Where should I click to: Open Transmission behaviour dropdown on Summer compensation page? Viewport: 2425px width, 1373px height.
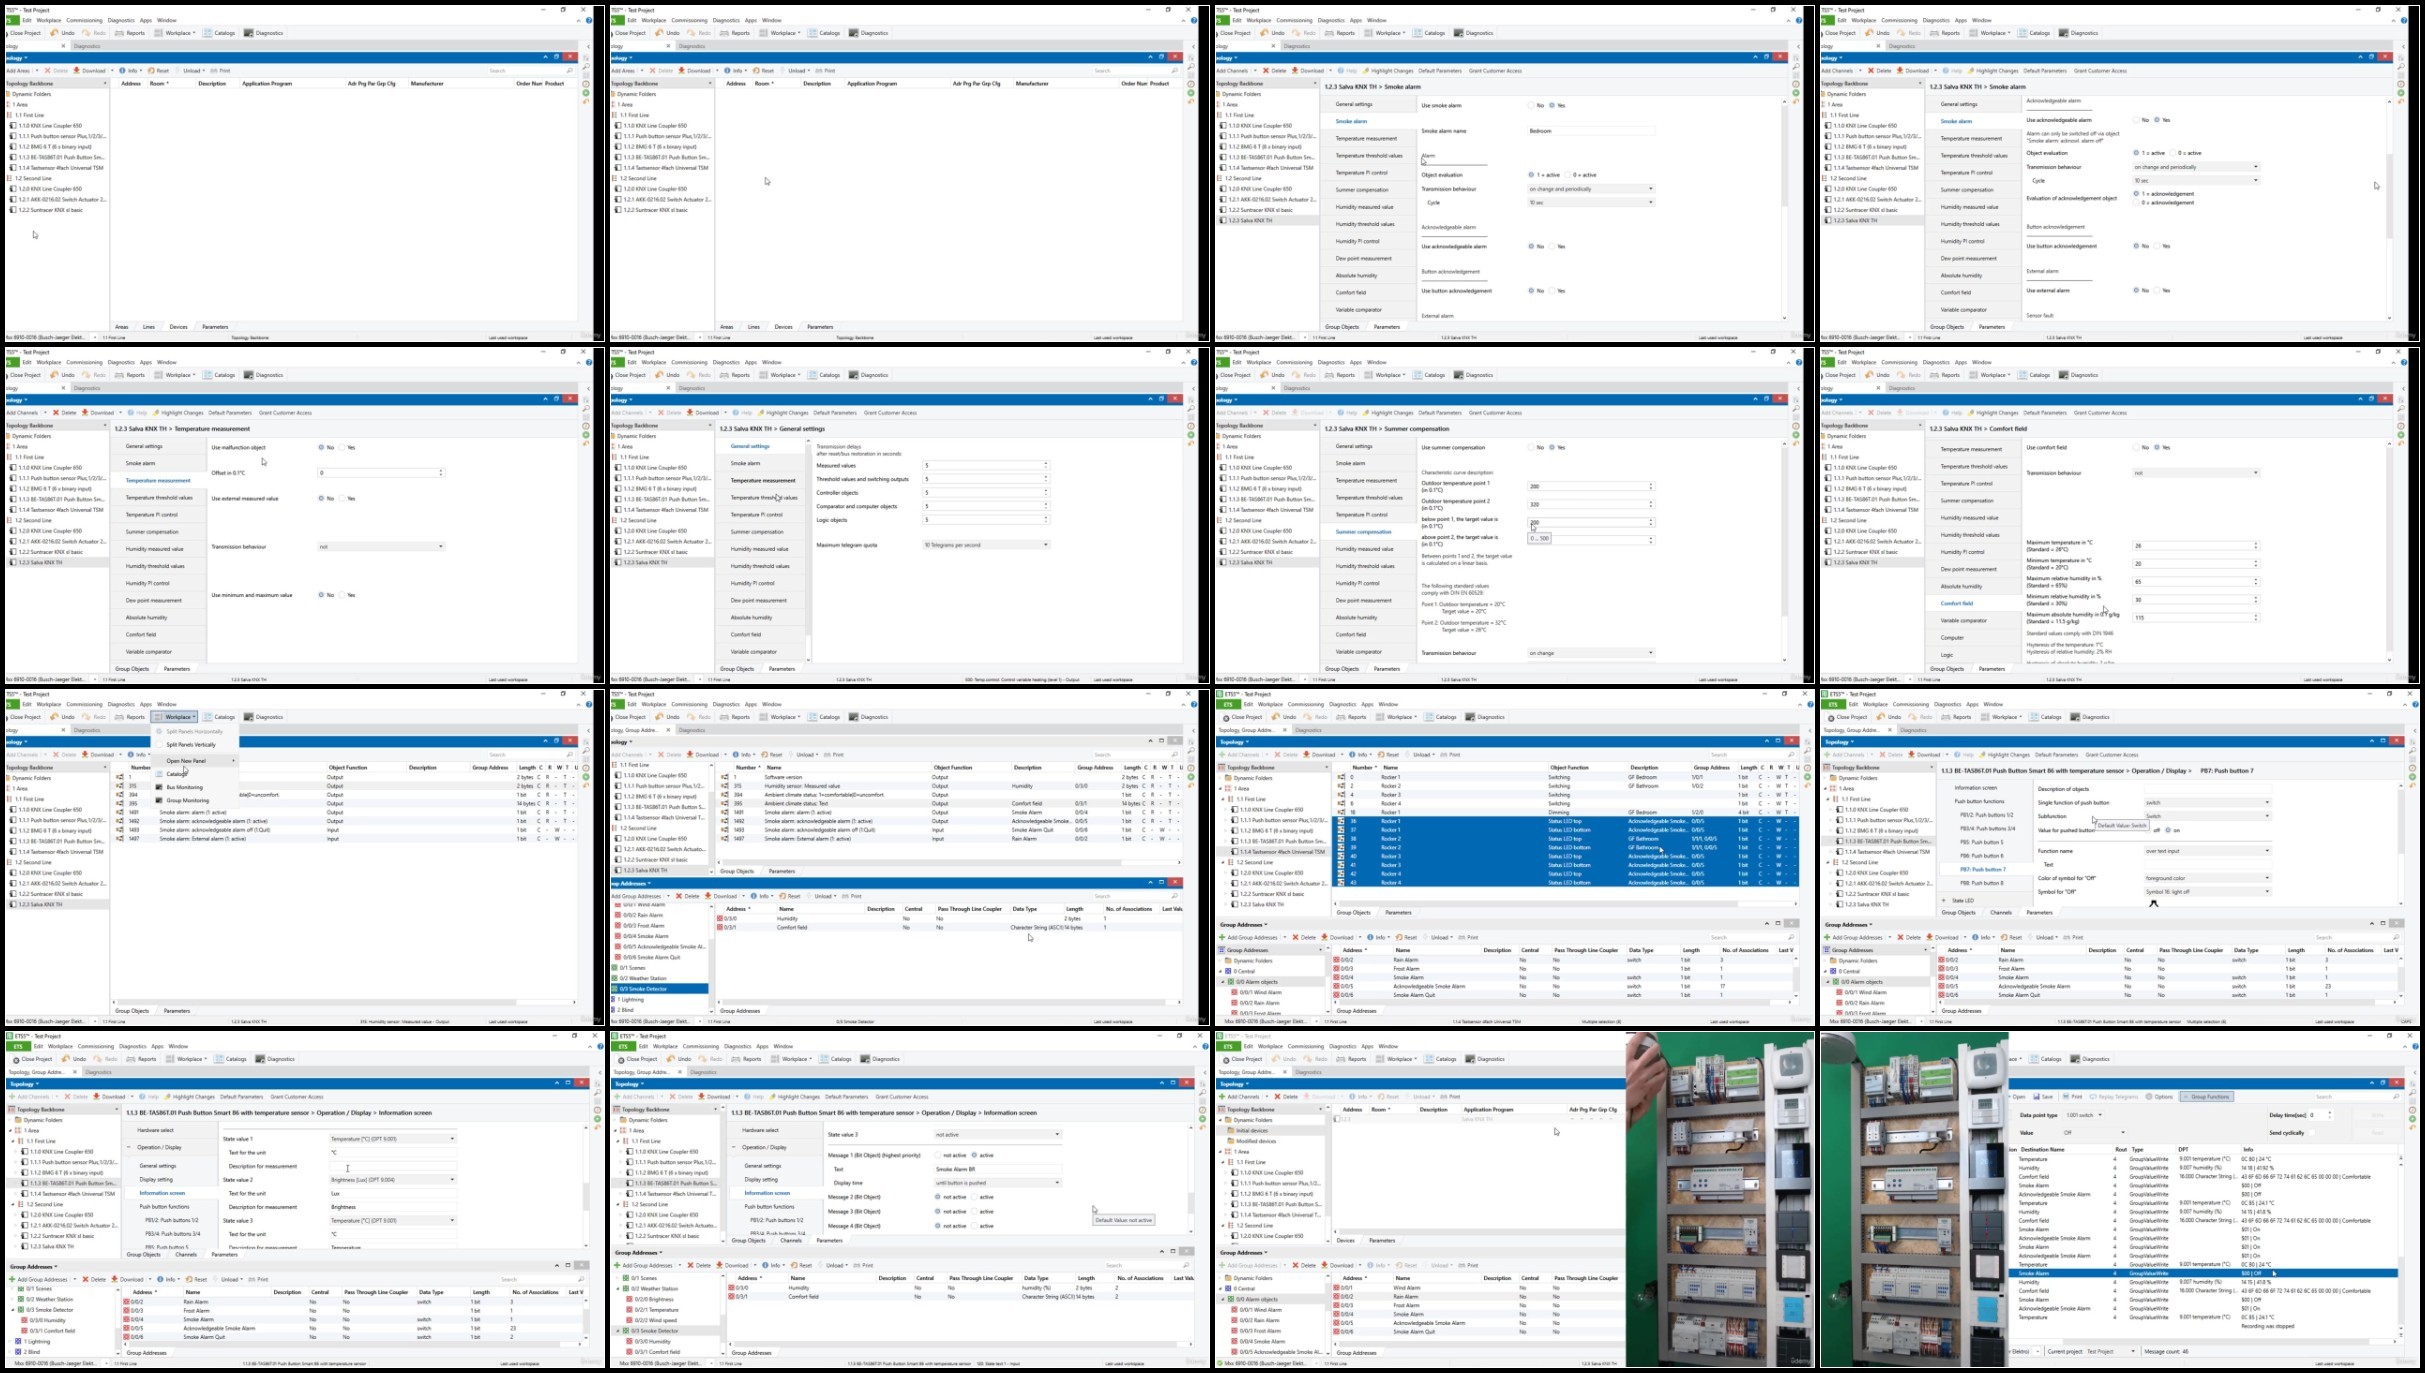point(1591,653)
